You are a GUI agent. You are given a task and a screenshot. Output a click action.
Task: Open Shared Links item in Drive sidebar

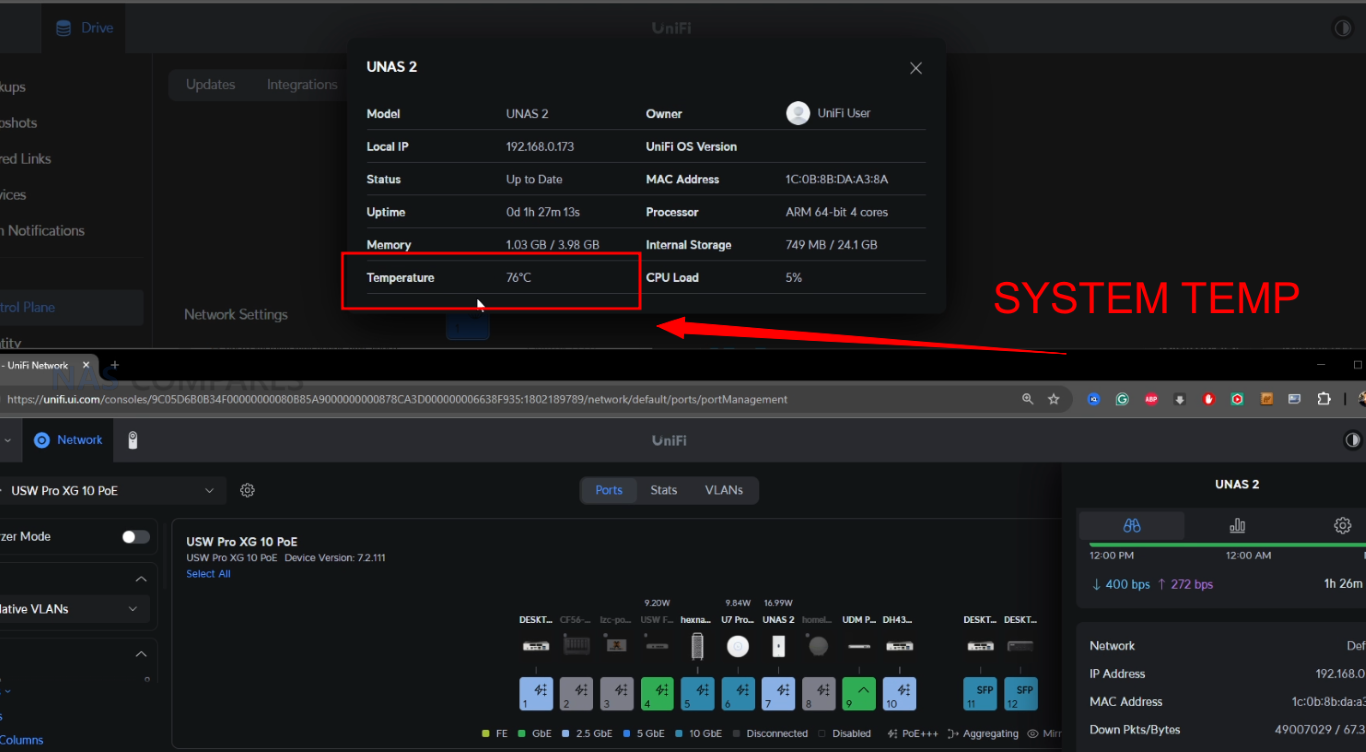[25, 159]
